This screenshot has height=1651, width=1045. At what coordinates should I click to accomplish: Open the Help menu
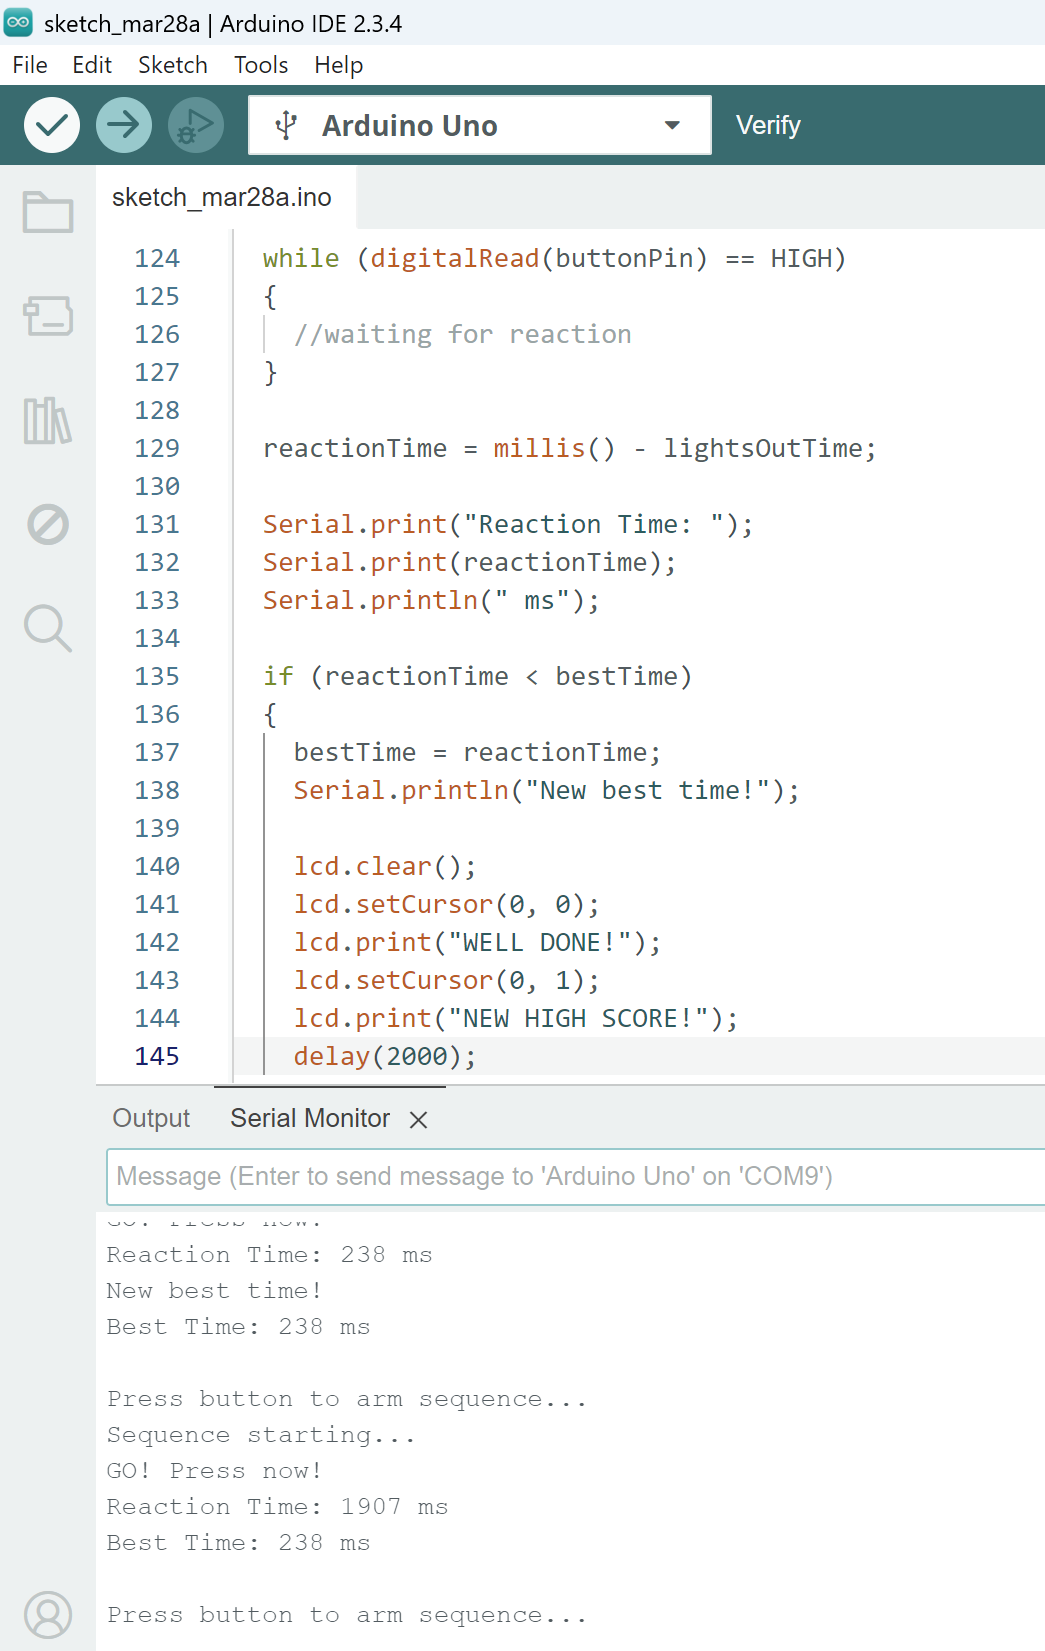(x=339, y=65)
